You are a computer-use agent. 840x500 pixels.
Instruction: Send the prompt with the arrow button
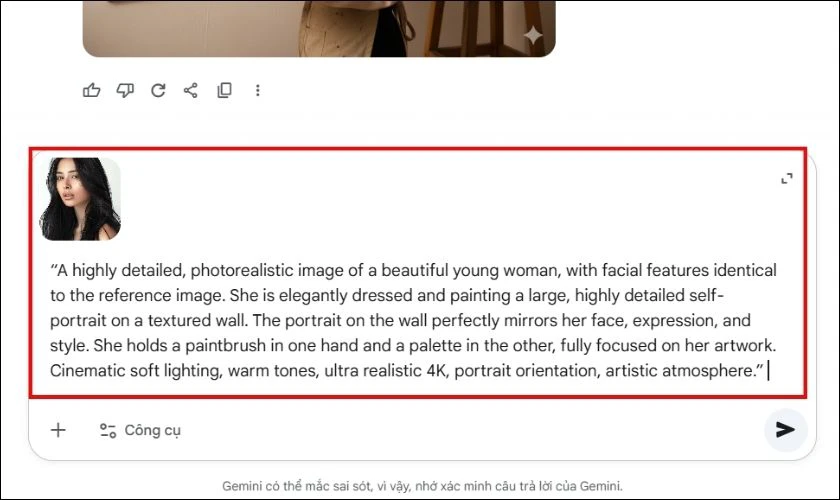tap(786, 430)
